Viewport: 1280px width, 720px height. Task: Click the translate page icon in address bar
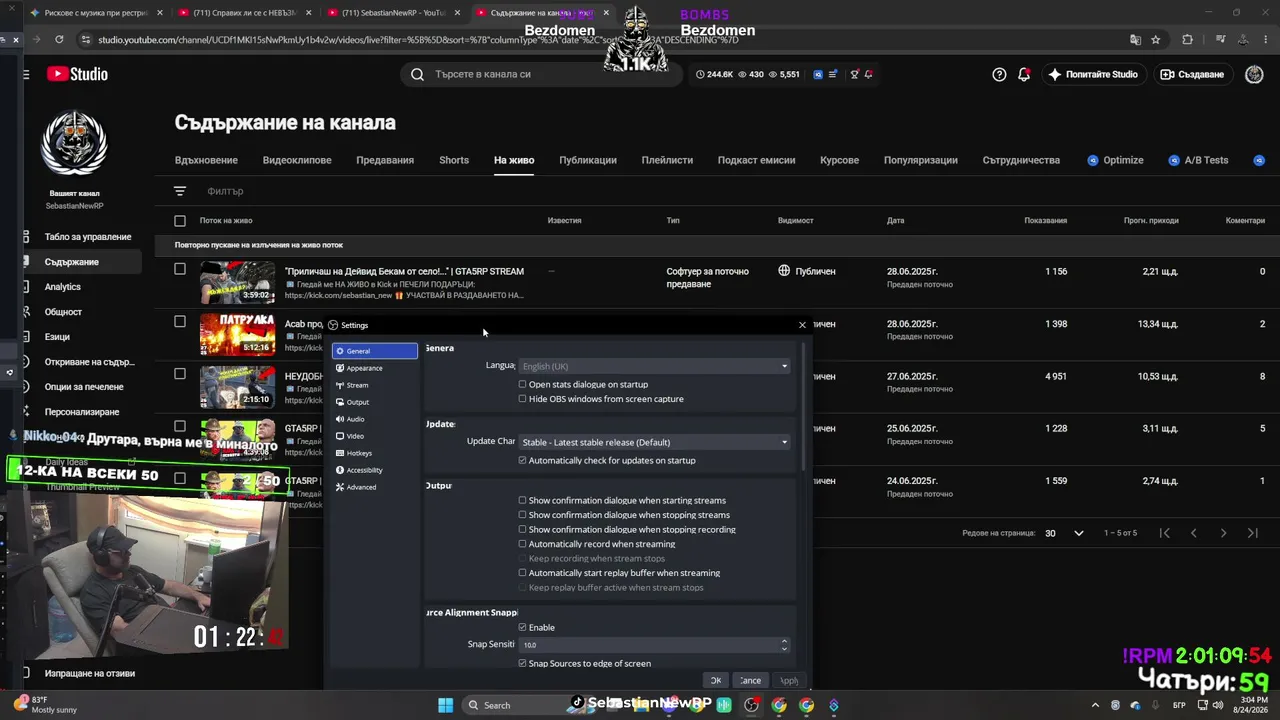pos(1135,39)
